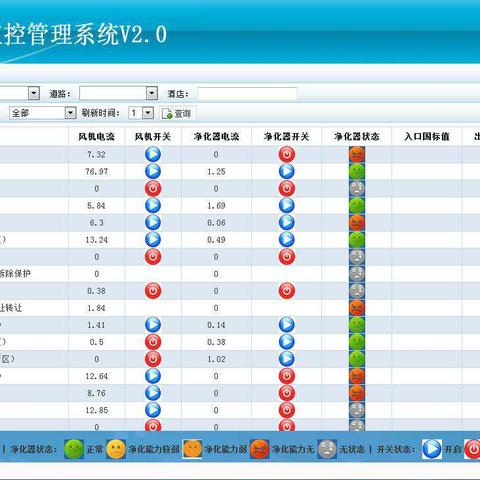Click the yellow 净化能力较弱 legend face icon
This screenshot has width=480, height=480.
pos(116,449)
